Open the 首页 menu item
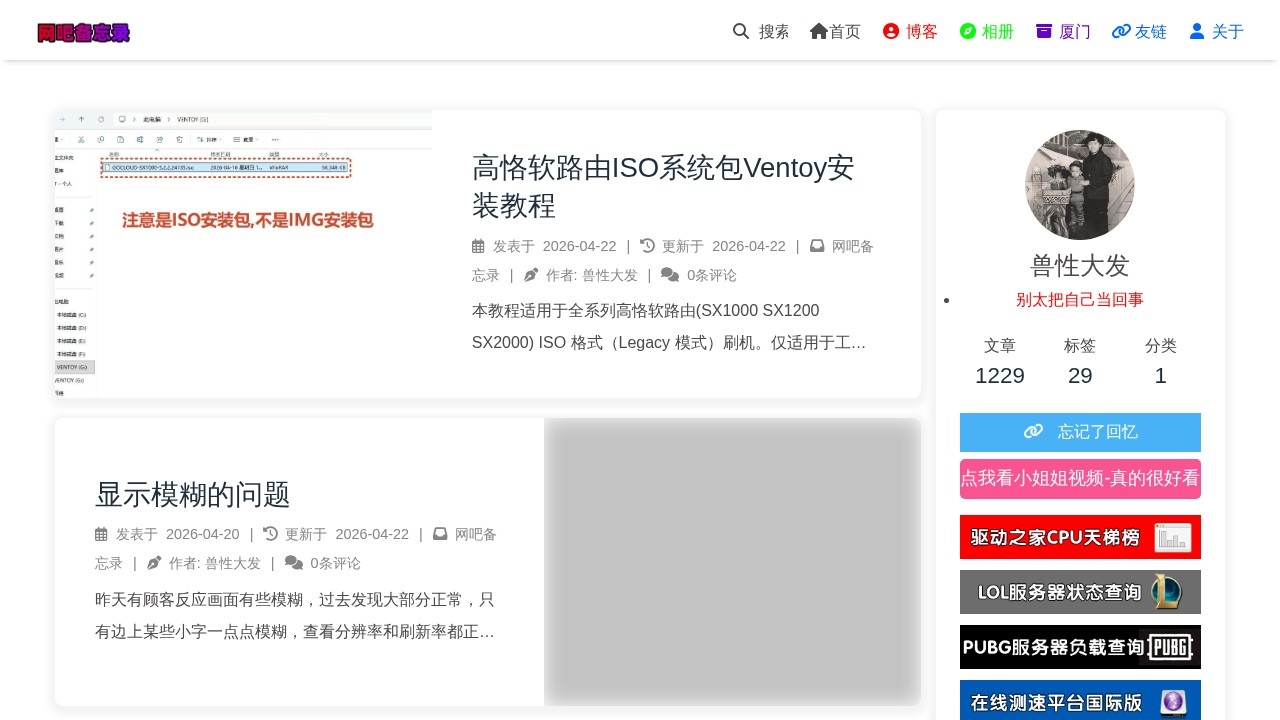This screenshot has width=1280, height=720. [835, 31]
